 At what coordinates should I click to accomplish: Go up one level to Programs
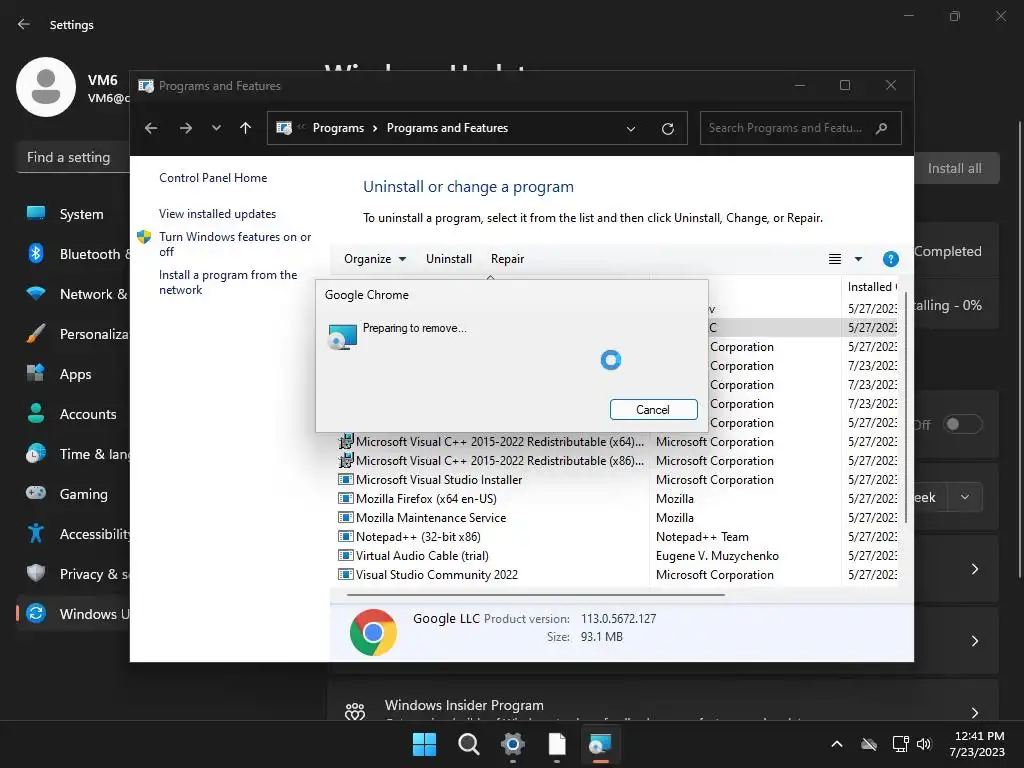click(x=246, y=128)
